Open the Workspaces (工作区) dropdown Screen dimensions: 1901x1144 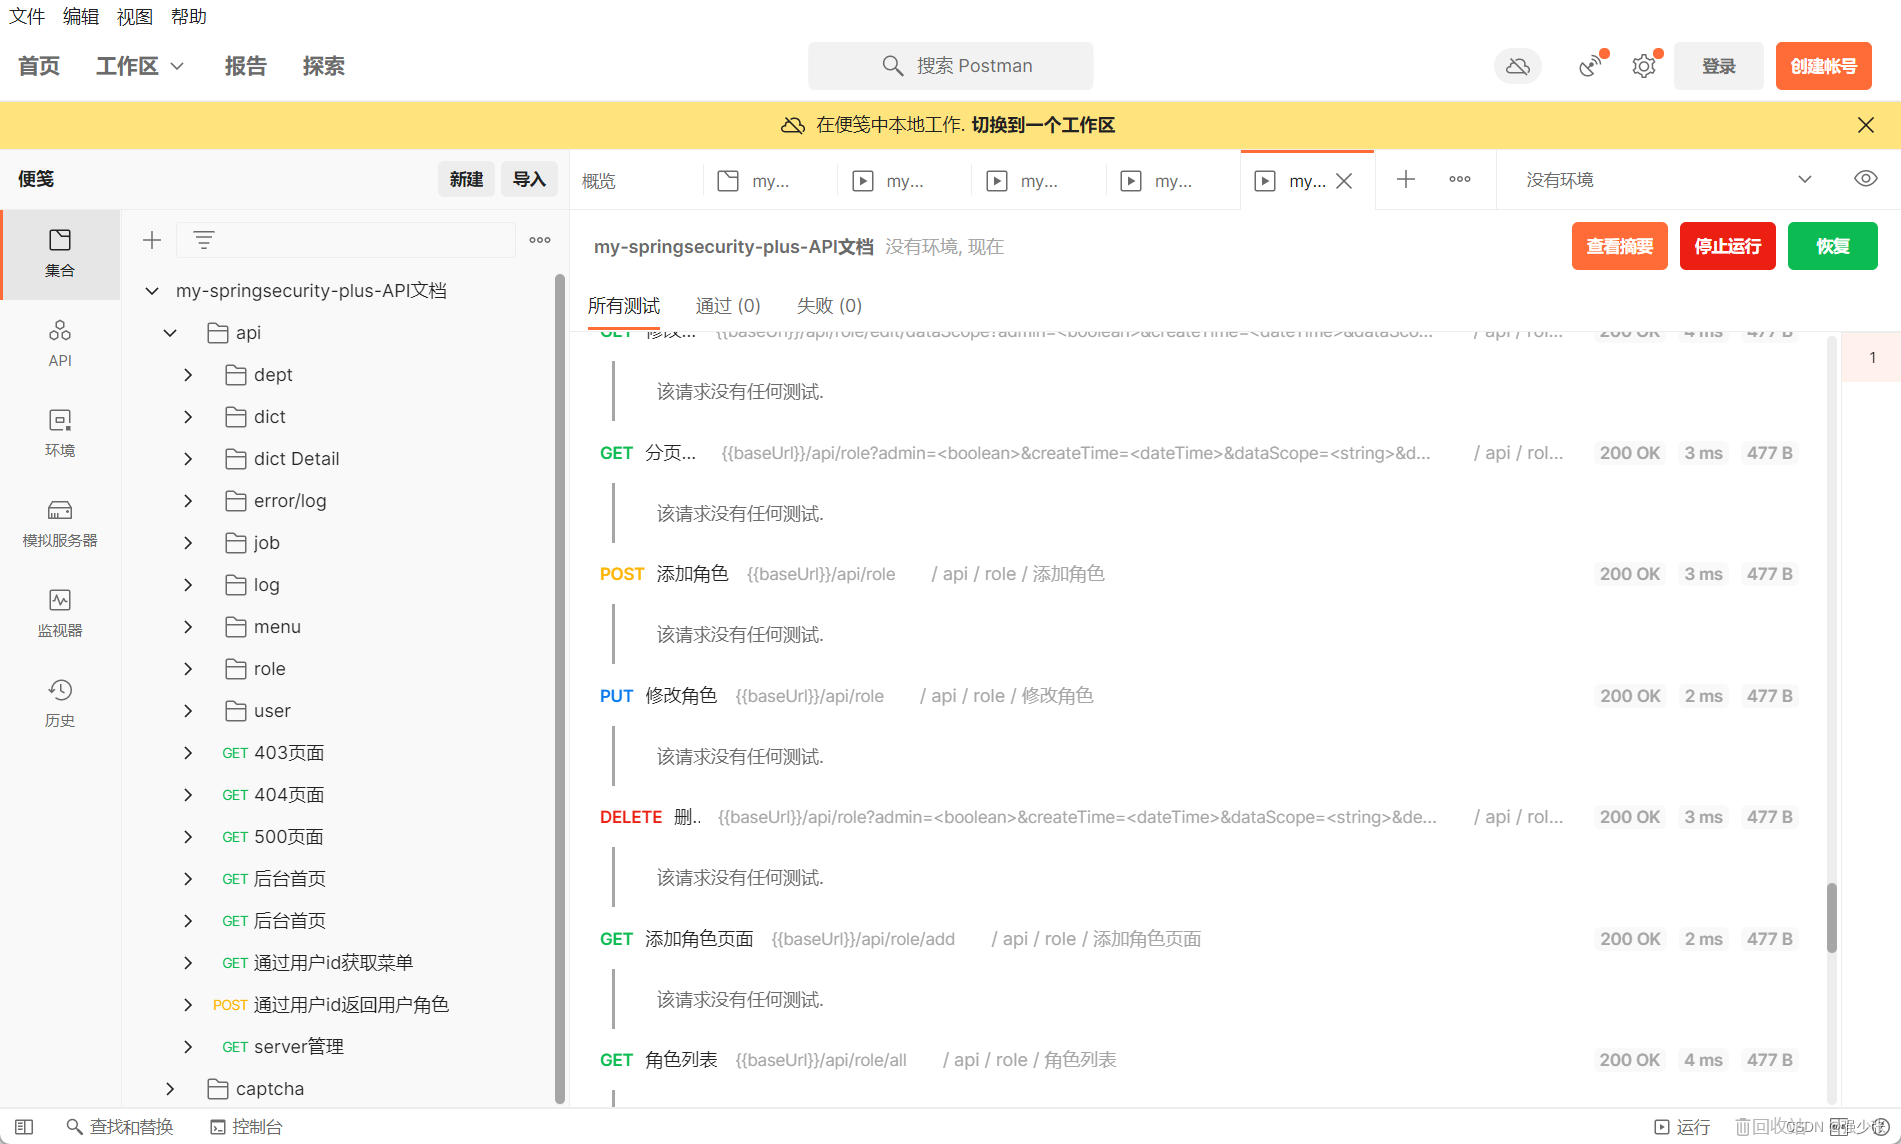click(x=140, y=66)
